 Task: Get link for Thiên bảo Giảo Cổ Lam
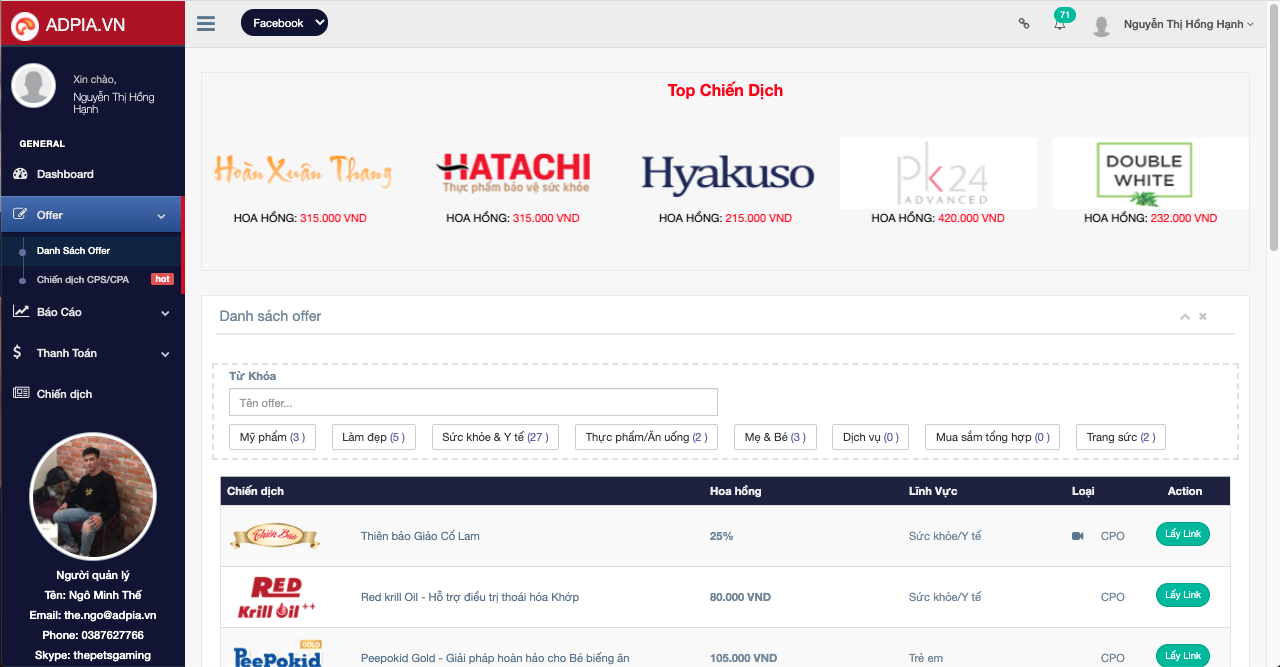(1182, 534)
